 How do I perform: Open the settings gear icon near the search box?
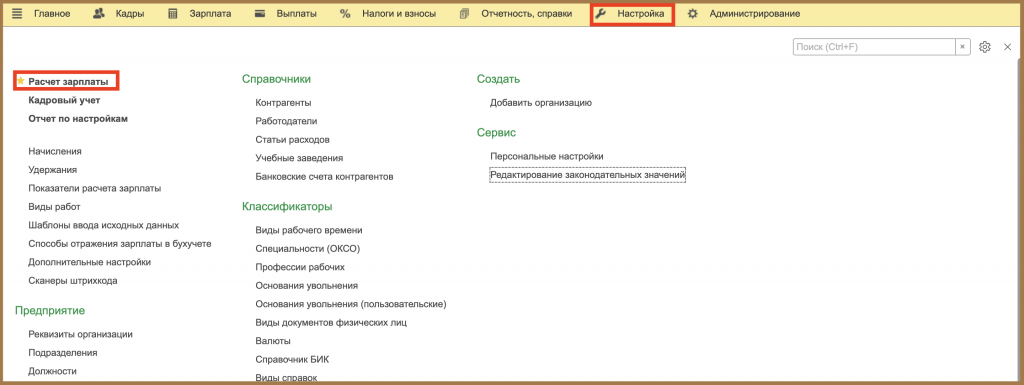985,47
